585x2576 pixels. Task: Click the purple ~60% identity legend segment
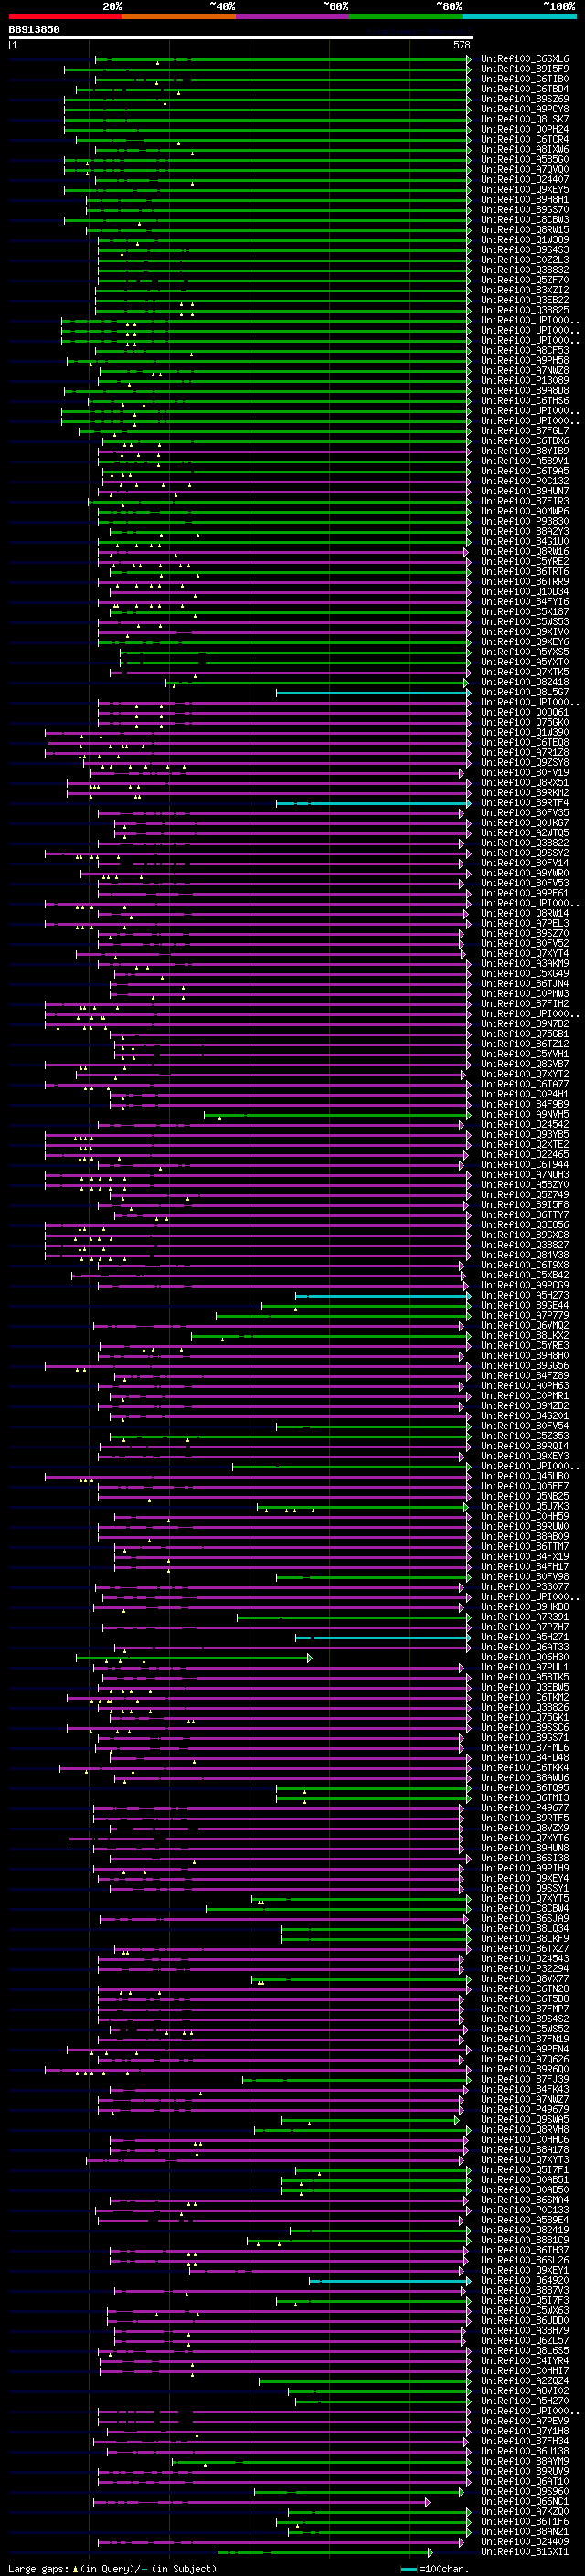coord(293,17)
